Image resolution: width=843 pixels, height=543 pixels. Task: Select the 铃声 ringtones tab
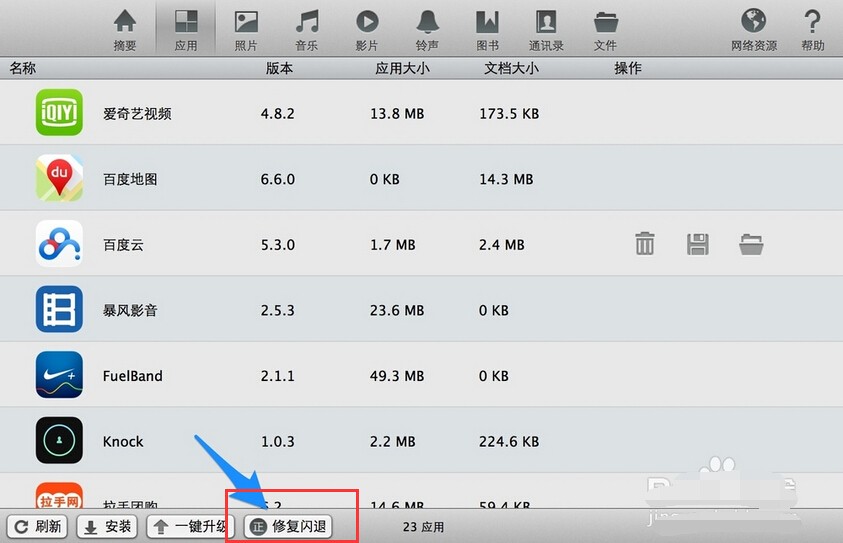[427, 30]
